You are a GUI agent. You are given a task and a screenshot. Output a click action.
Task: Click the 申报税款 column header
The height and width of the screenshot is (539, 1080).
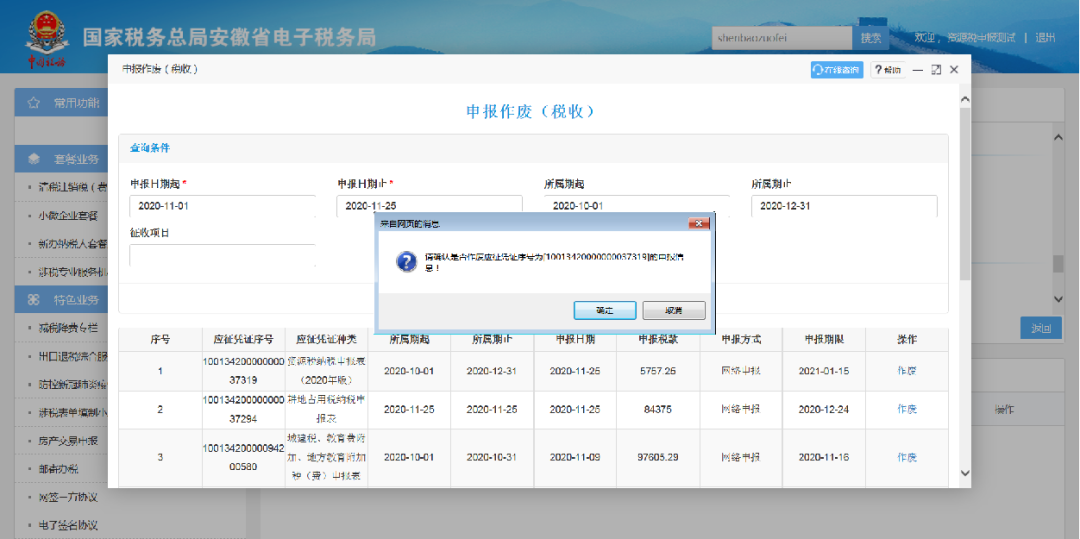click(x=658, y=339)
